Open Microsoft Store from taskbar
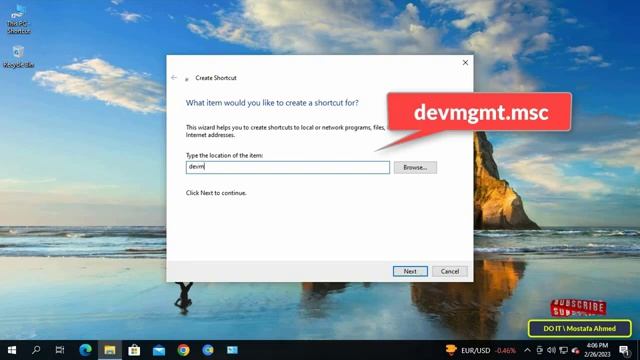The width and height of the screenshot is (640, 360). click(134, 350)
